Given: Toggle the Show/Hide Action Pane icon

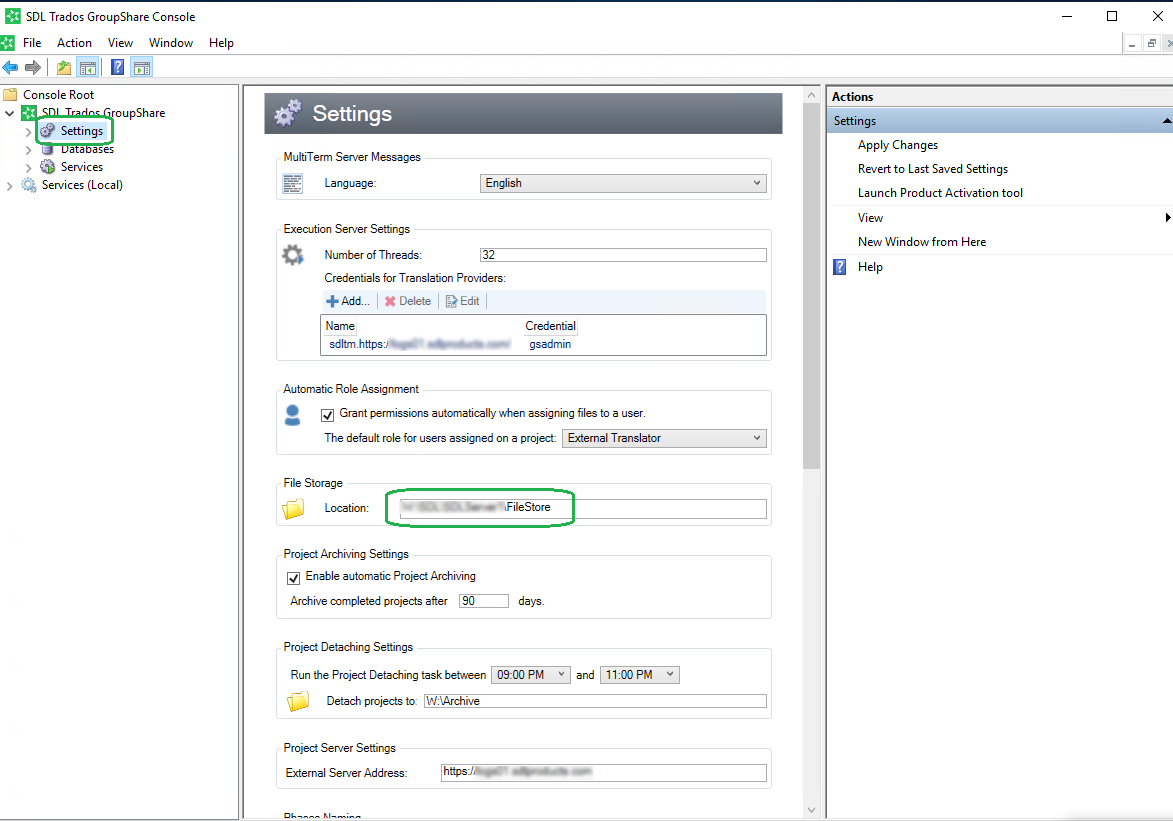Looking at the screenshot, I should click(x=141, y=68).
